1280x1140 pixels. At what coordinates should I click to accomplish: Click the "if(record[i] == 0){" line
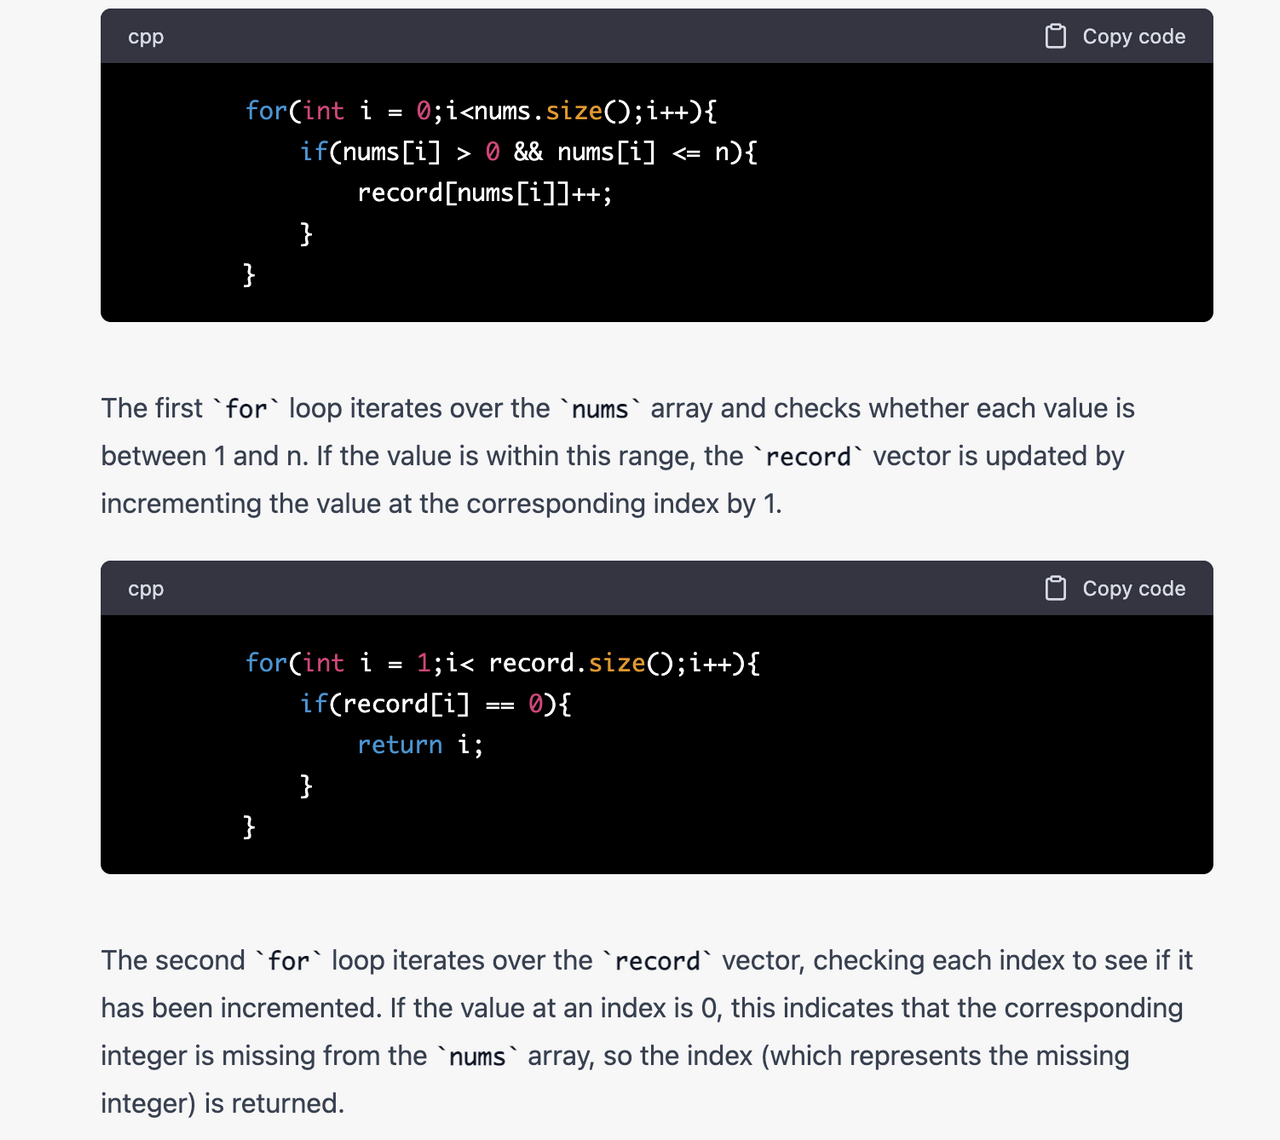click(x=435, y=704)
